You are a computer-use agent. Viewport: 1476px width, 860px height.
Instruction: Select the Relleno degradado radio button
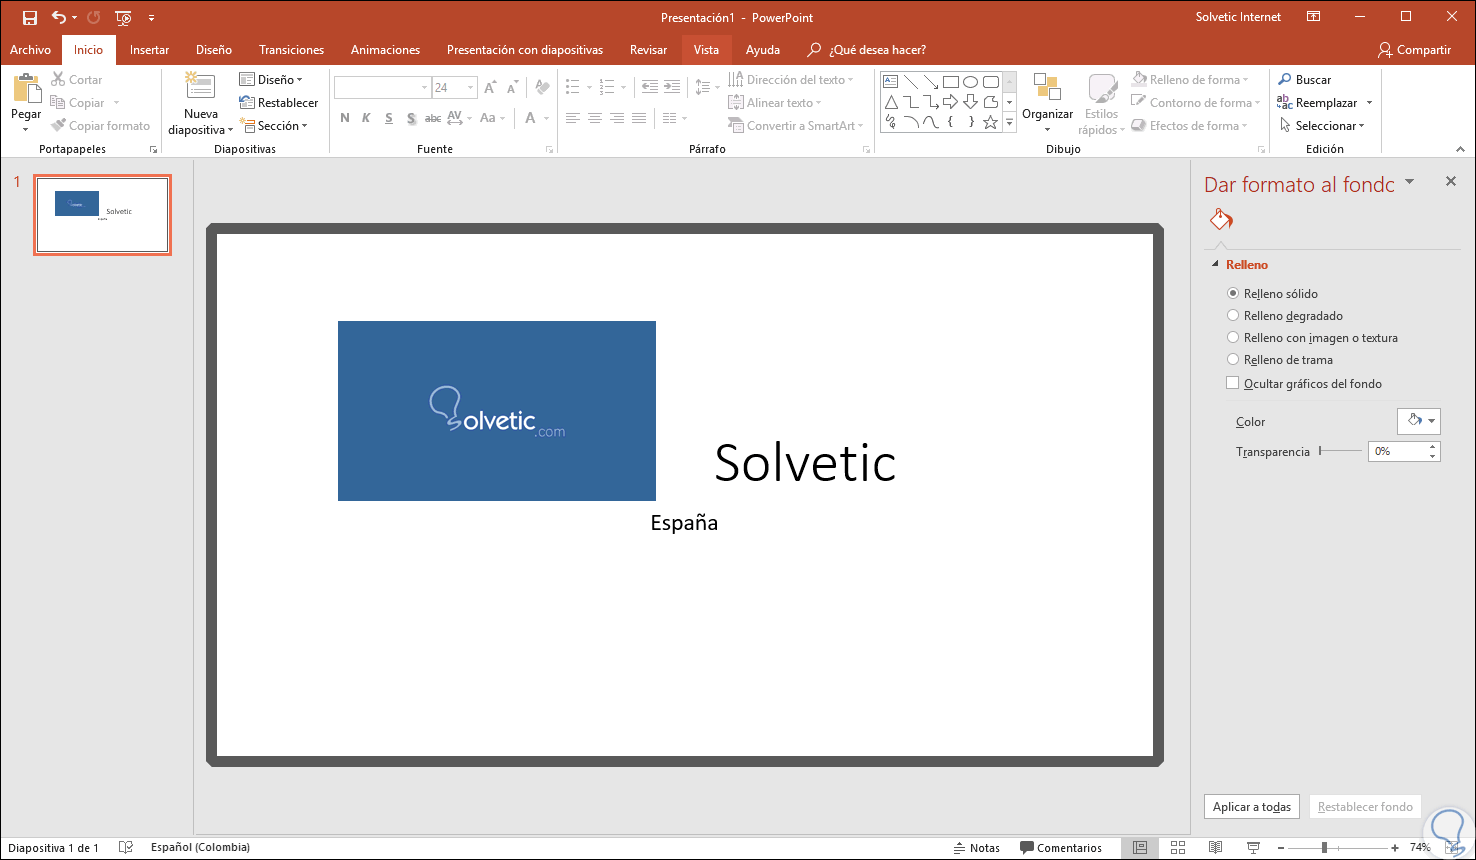coord(1233,316)
